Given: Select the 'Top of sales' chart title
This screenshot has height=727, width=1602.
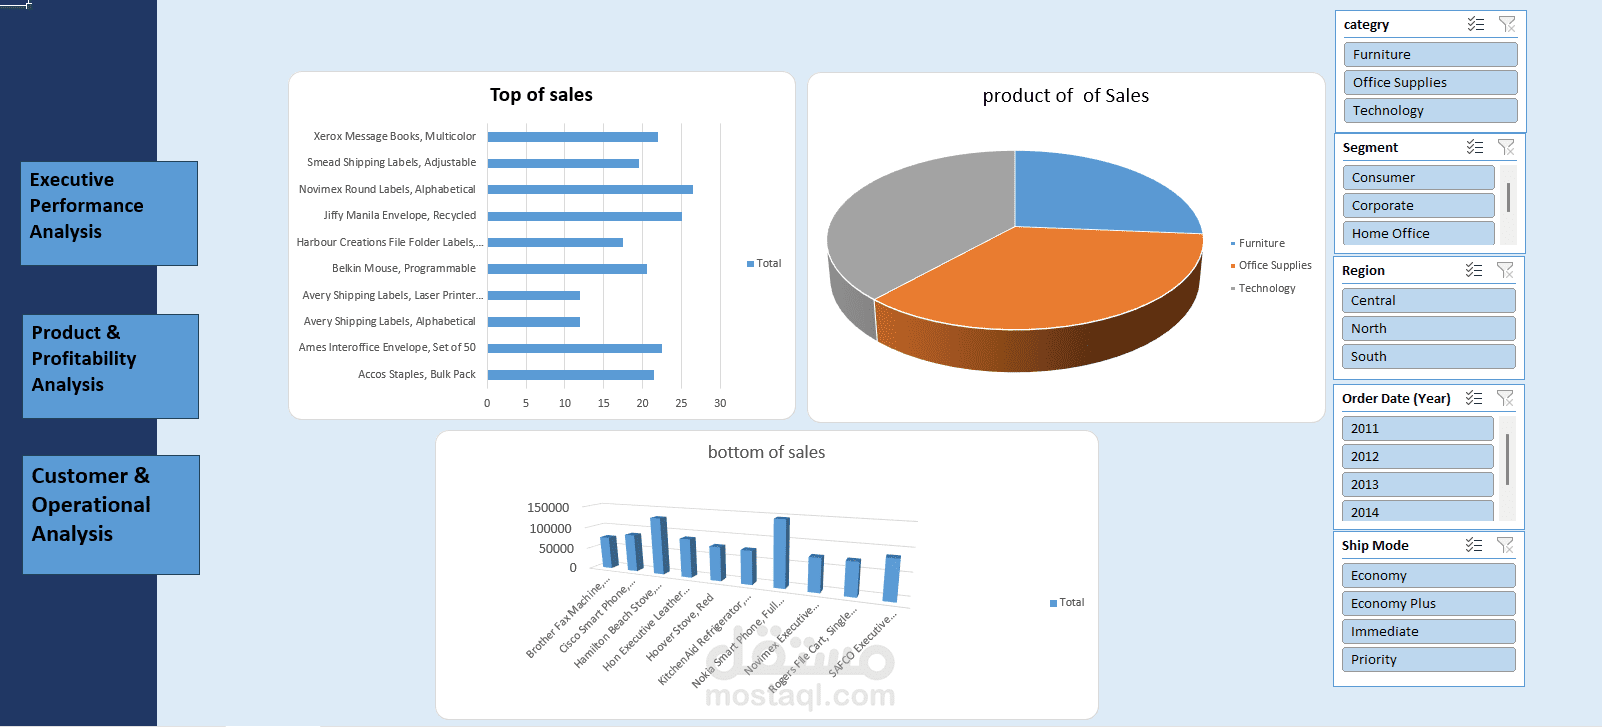Looking at the screenshot, I should [541, 95].
